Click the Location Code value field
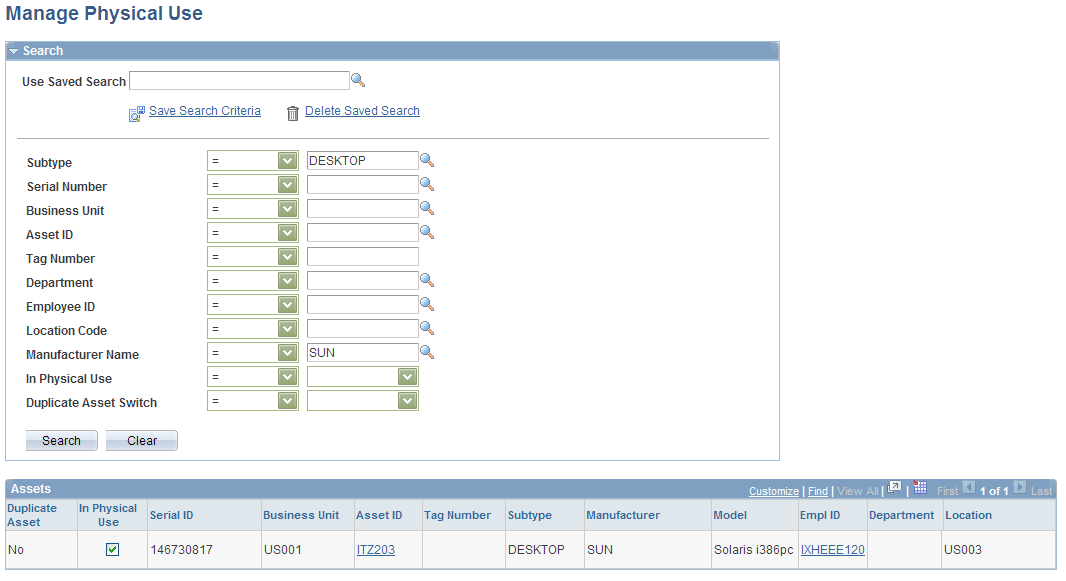The width and height of the screenshot is (1066, 581). coord(362,328)
